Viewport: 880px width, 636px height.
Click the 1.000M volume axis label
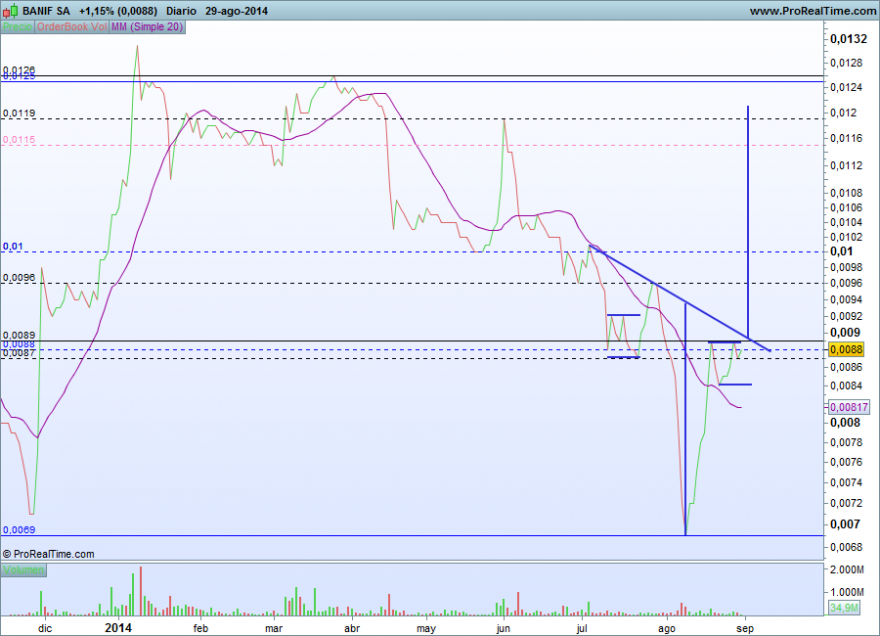tap(847, 592)
